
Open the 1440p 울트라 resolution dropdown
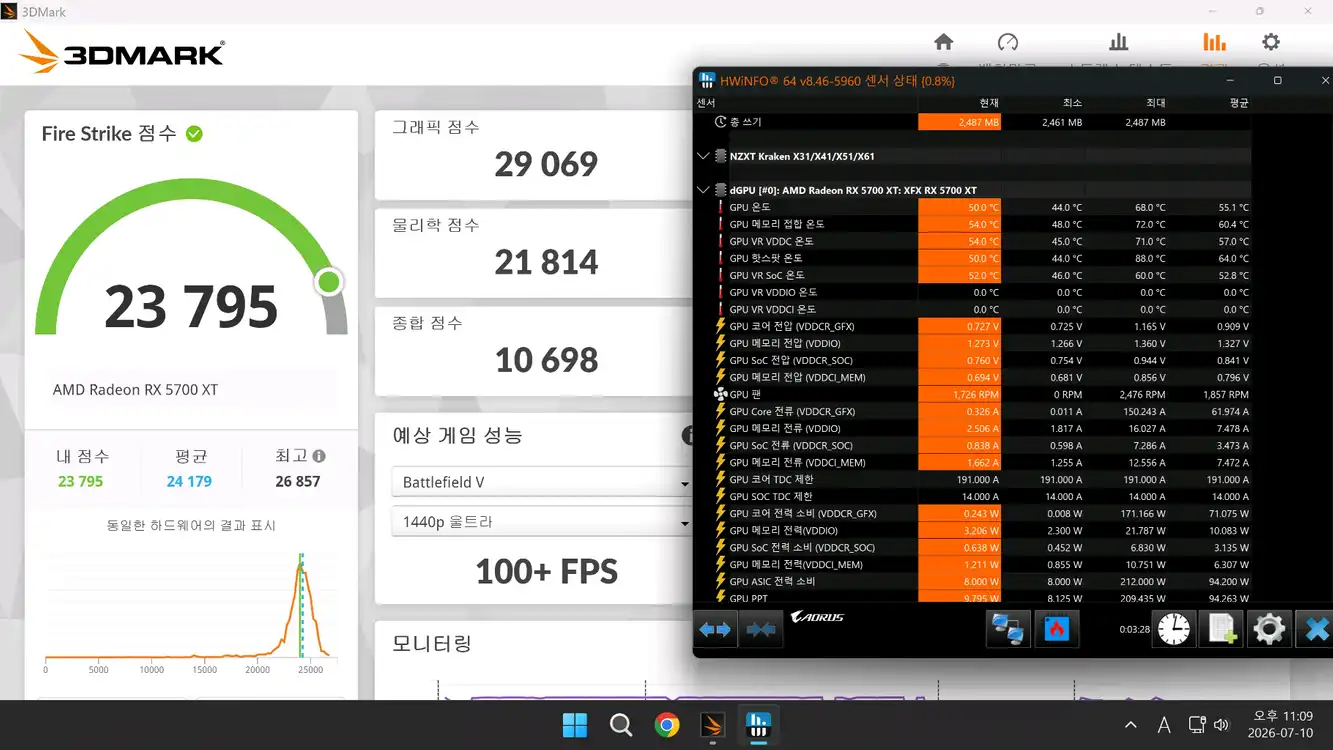pos(541,522)
